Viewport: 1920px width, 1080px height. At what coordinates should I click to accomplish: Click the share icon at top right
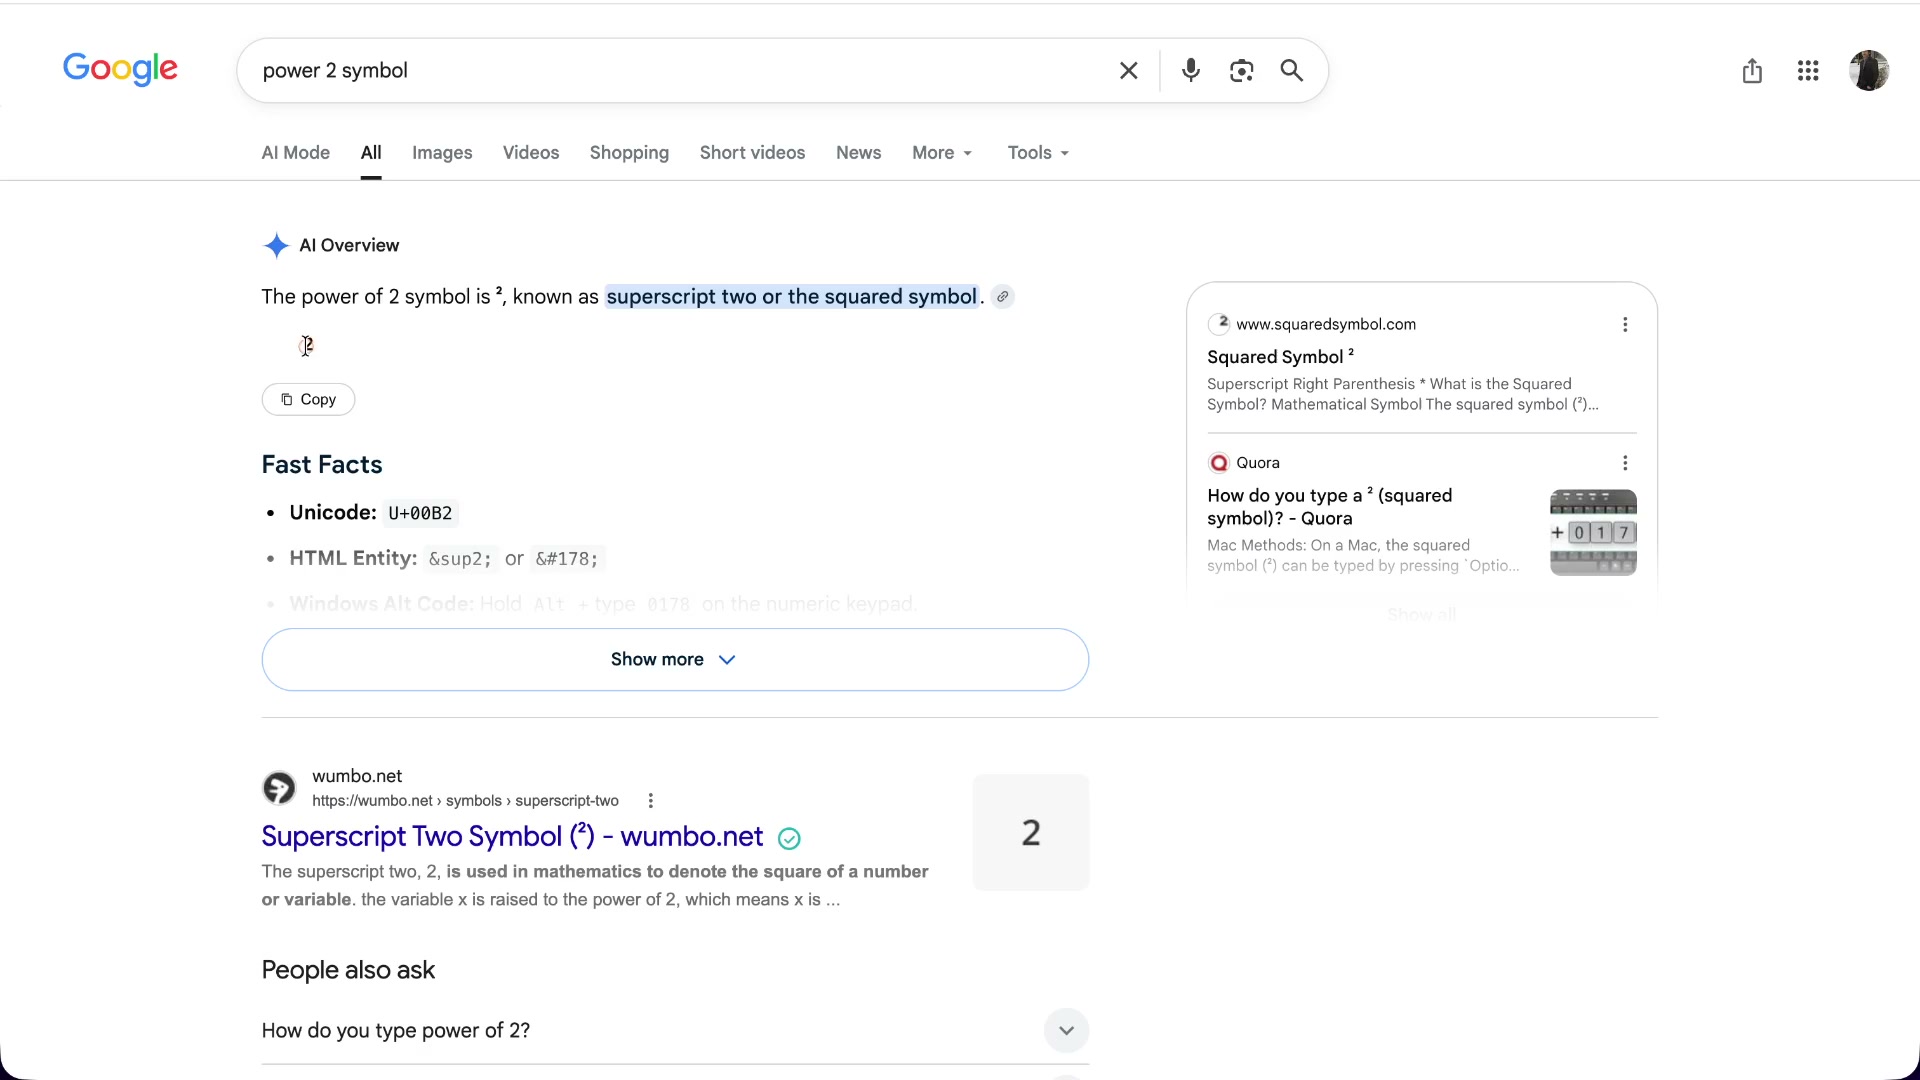(1752, 71)
